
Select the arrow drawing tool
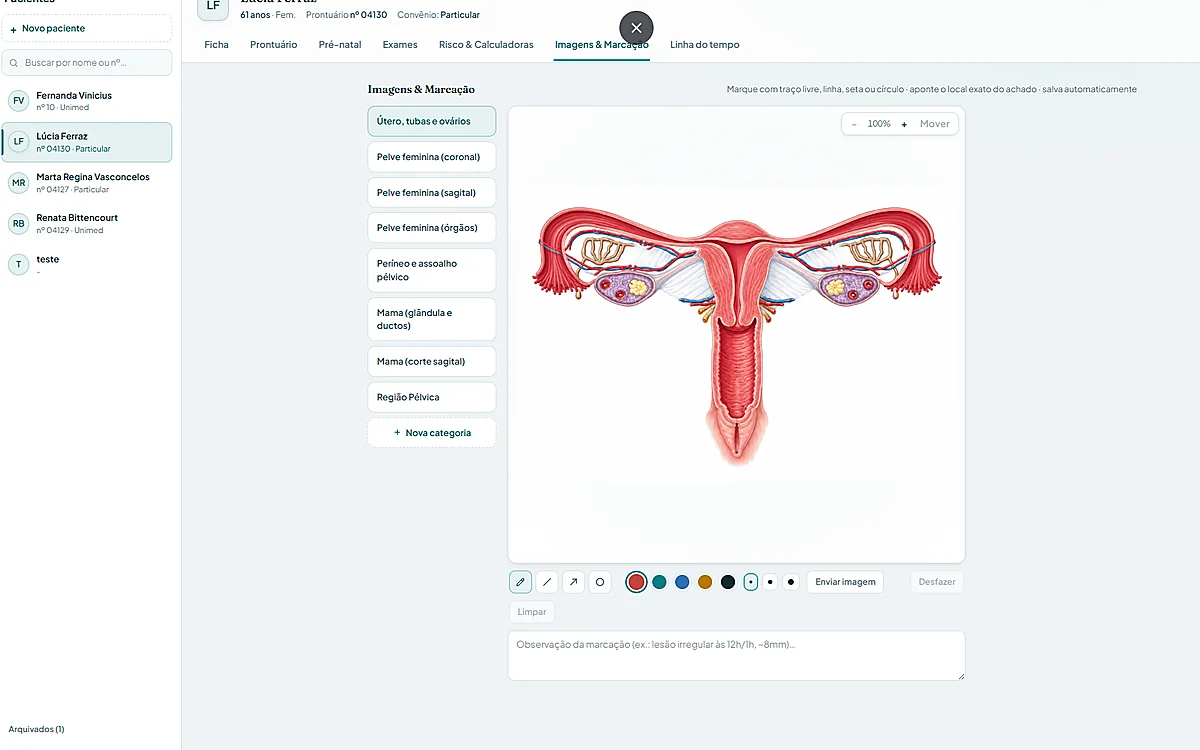pyautogui.click(x=573, y=582)
